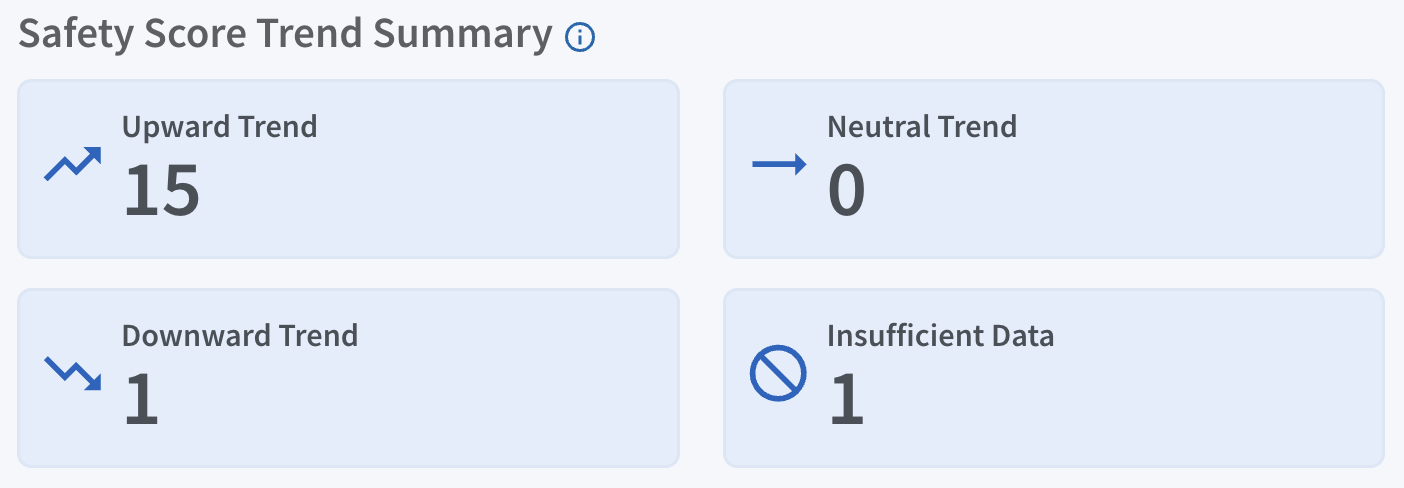Click the words Safety Score in the heading

[133, 35]
